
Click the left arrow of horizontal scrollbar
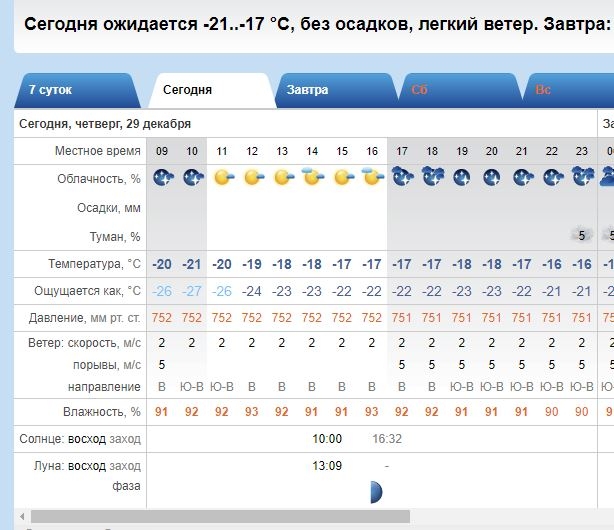[22, 517]
